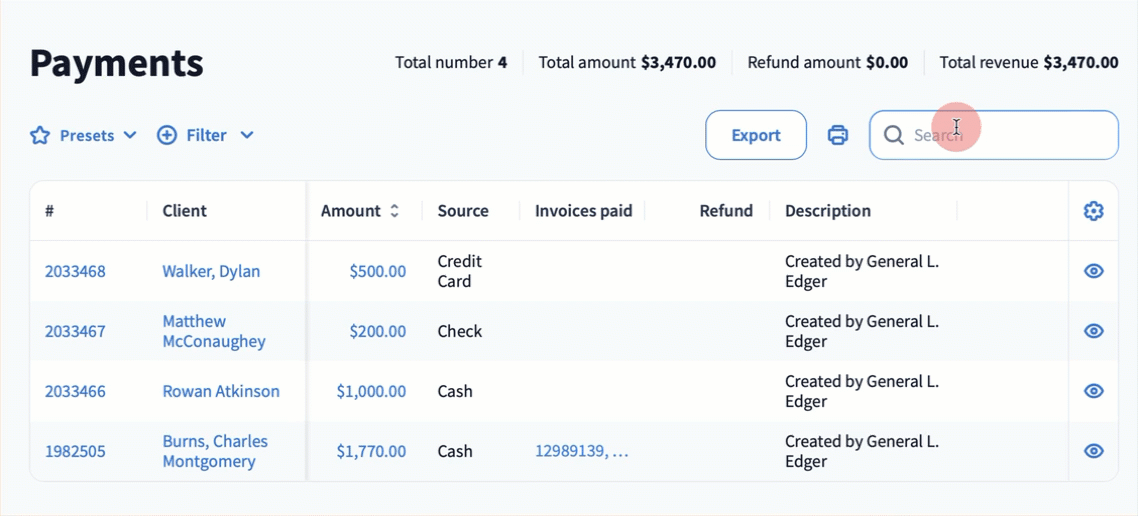View payment 2033468 with eye icon
Viewport: 1138px width, 516px height.
[x=1093, y=271]
